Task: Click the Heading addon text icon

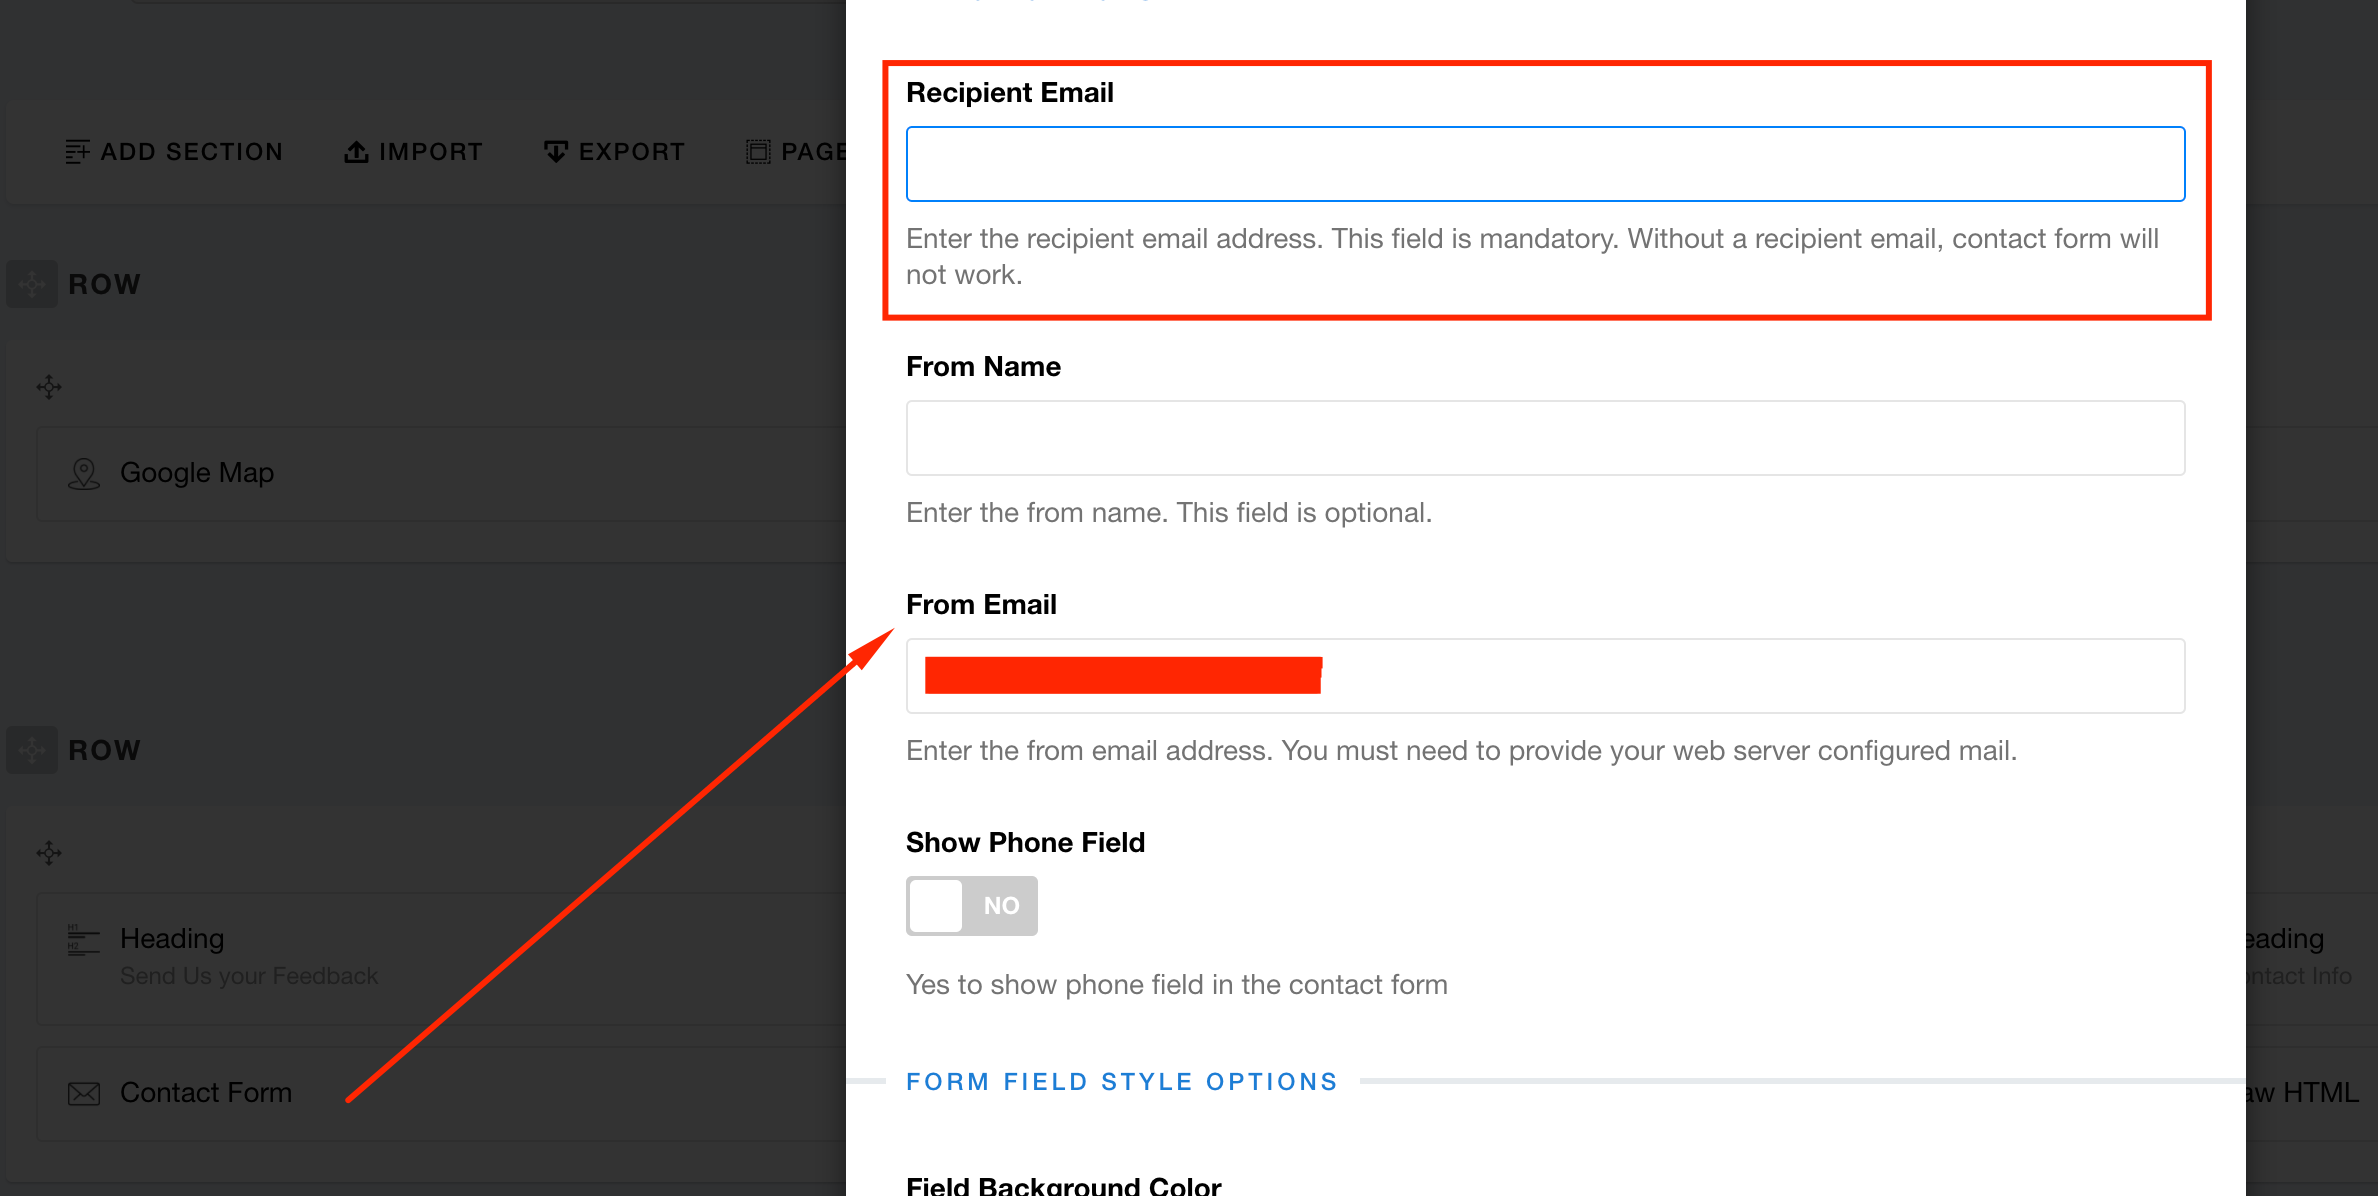Action: pyautogui.click(x=84, y=939)
